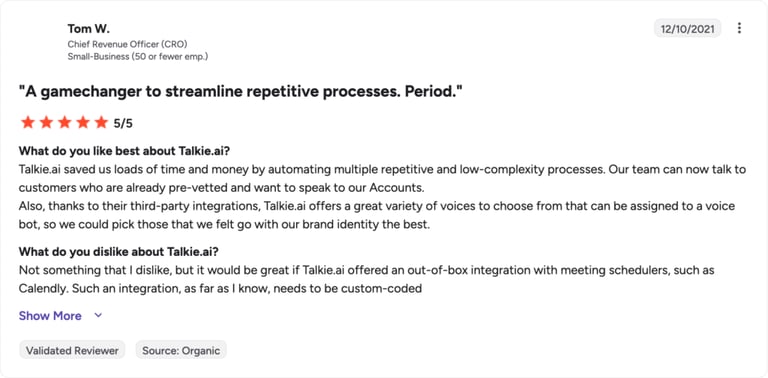768x378 pixels.
Task: Click the 'What do you like best' heading
Action: pyautogui.click(x=124, y=150)
